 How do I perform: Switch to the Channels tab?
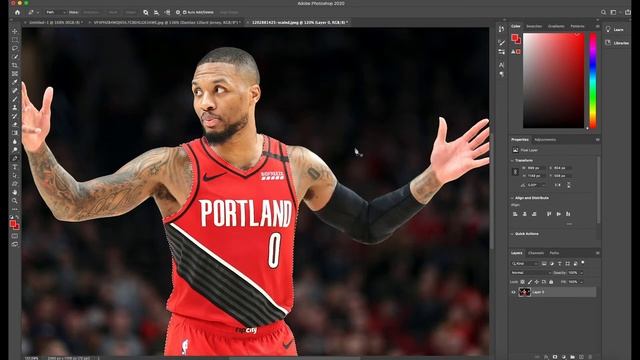click(x=536, y=253)
